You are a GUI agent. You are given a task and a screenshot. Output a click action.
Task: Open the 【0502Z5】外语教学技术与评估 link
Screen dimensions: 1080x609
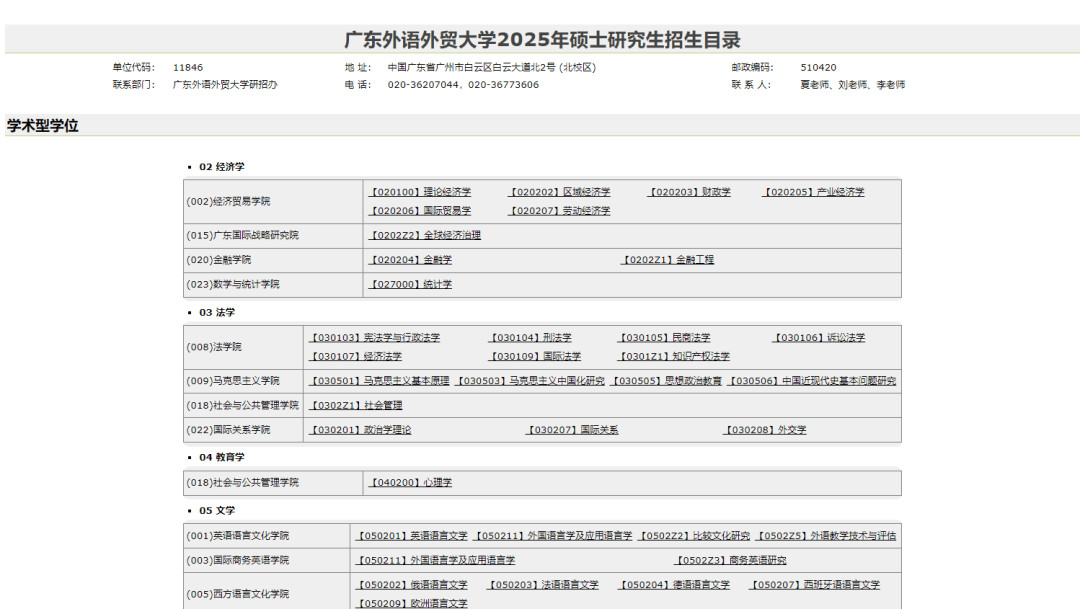pyautogui.click(x=826, y=536)
